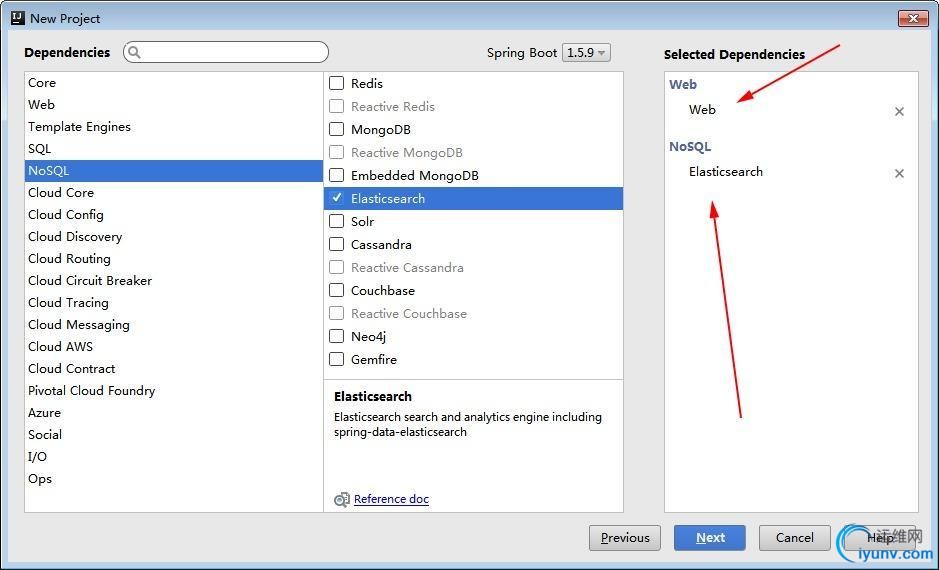Open the Pivotal Cloud Foundry category
The width and height of the screenshot is (939, 570).
(x=91, y=391)
